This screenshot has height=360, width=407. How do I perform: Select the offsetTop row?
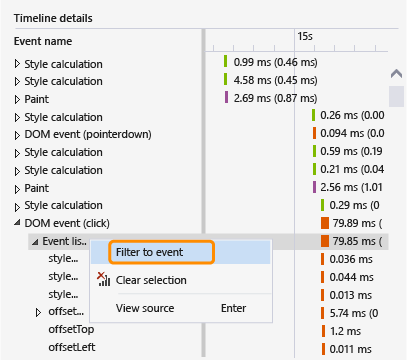[x=71, y=330]
